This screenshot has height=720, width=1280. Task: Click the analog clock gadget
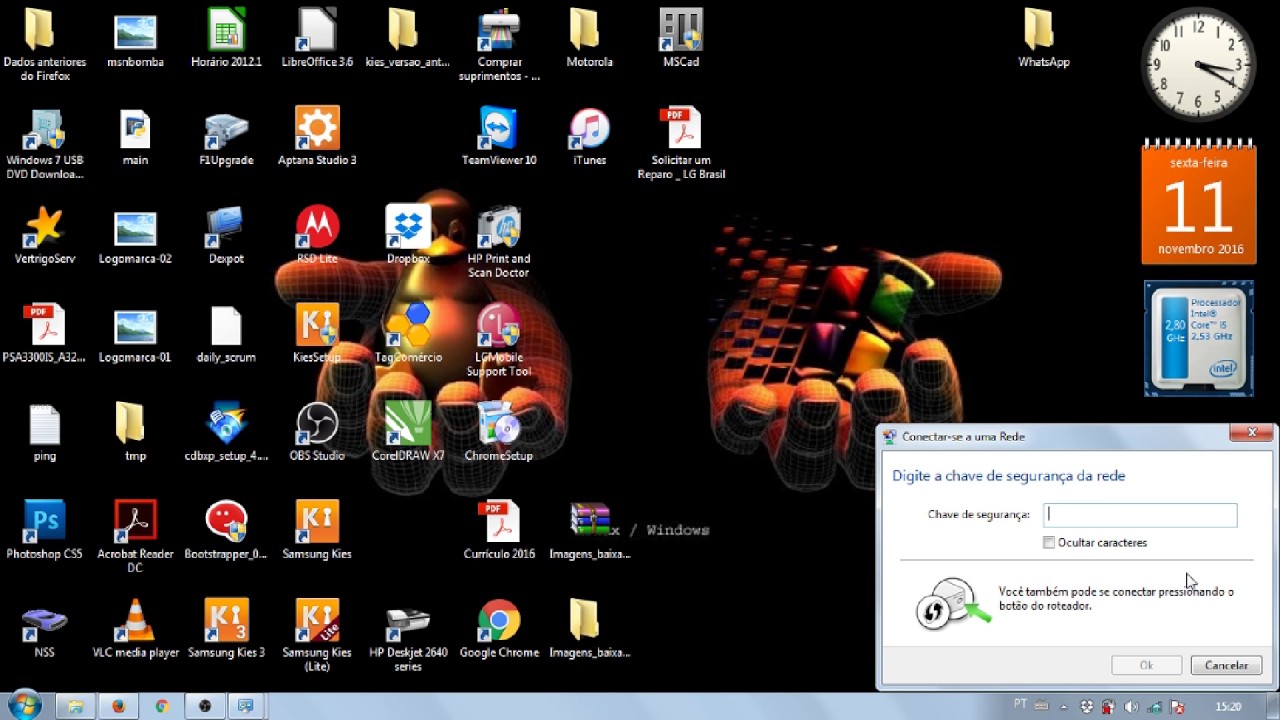point(1198,64)
